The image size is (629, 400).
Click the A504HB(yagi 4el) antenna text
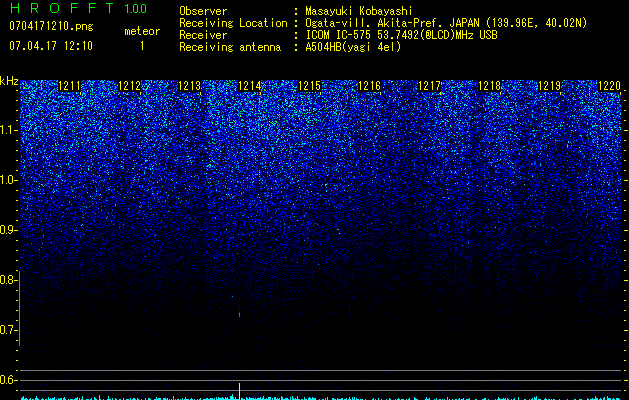pyautogui.click(x=353, y=47)
